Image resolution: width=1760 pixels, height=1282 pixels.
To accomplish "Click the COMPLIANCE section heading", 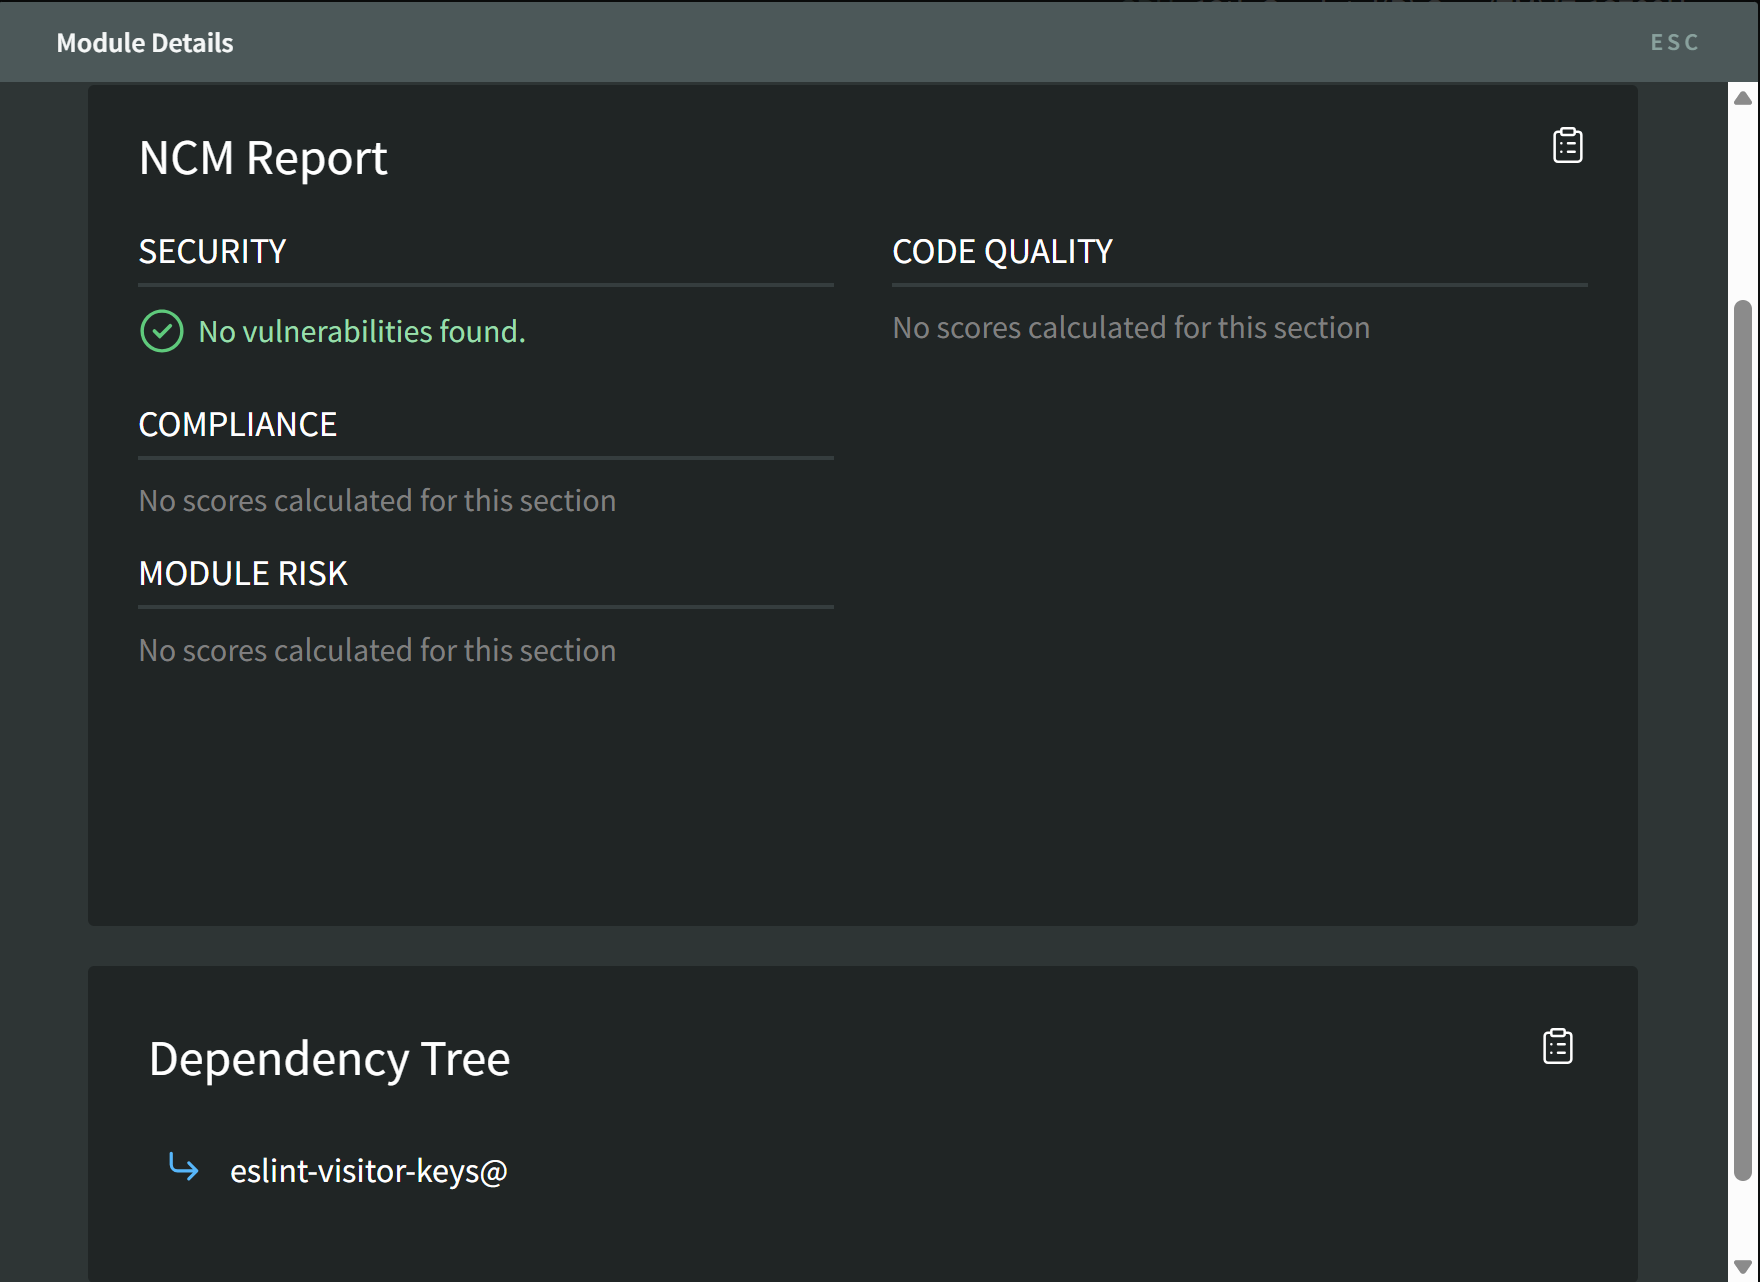I will [237, 425].
